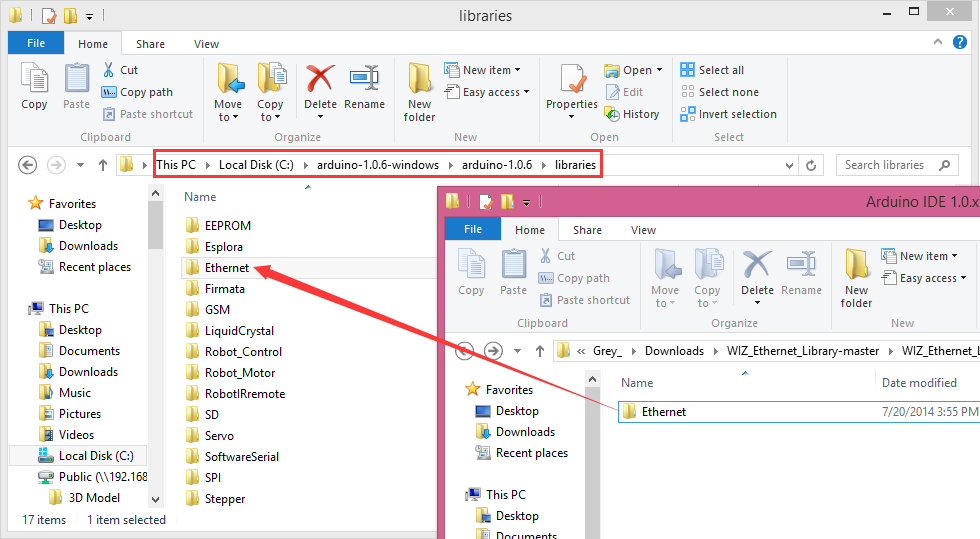Image resolution: width=980 pixels, height=539 pixels.
Task: Switch to View tab in libraries window
Action: (206, 44)
